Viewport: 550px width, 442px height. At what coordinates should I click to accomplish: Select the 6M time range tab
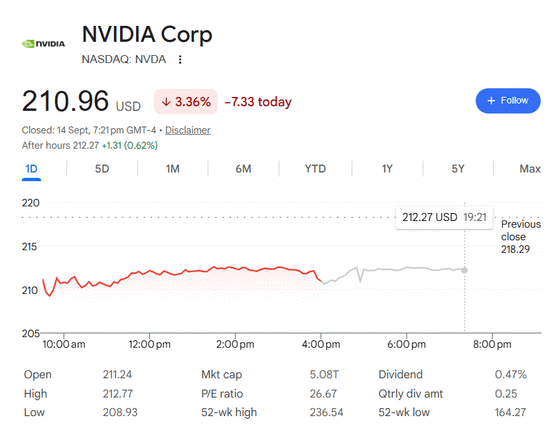point(243,169)
